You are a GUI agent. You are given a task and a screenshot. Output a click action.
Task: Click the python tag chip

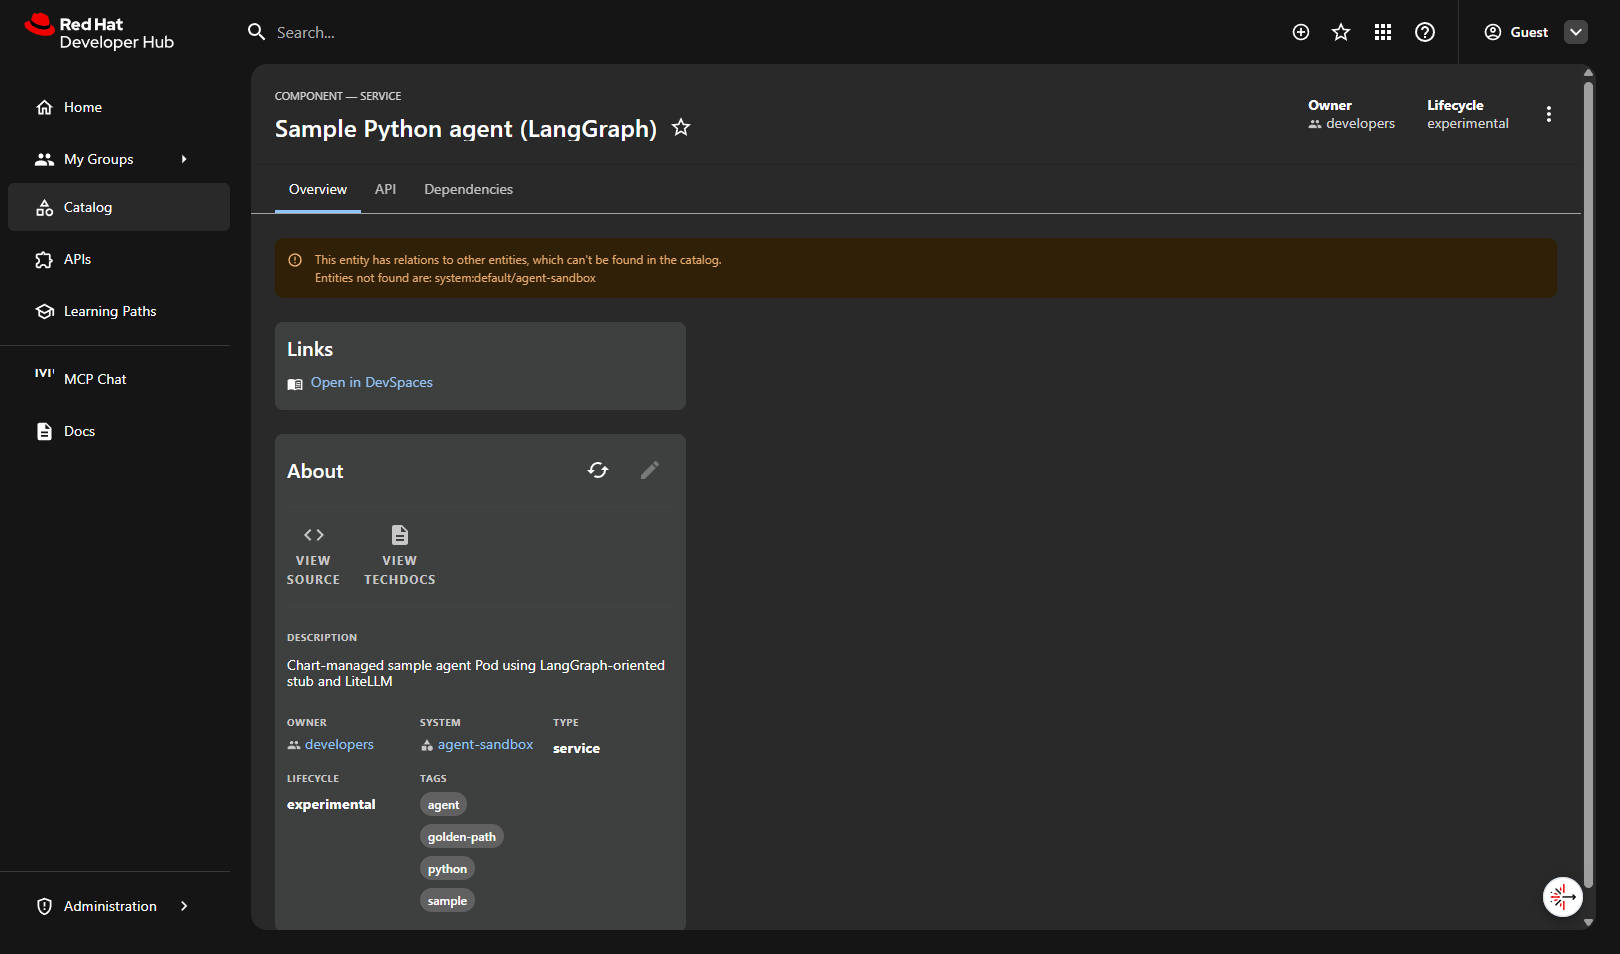click(x=447, y=869)
